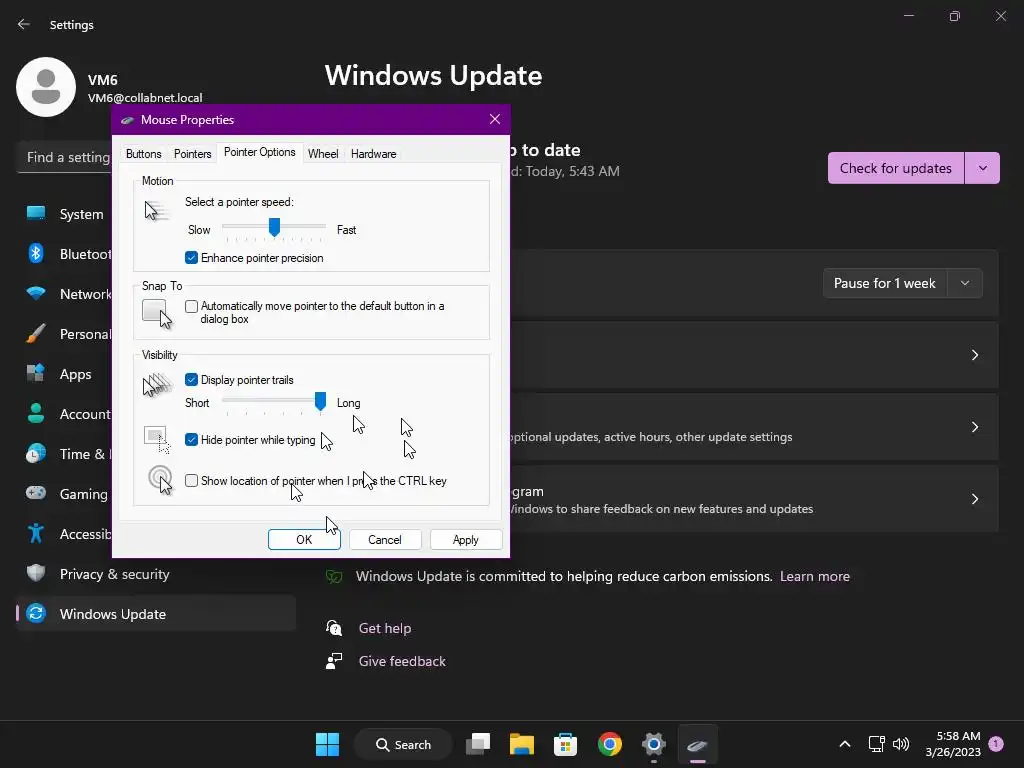This screenshot has height=768, width=1024.
Task: Open the Insider program feedback chevron
Action: [974, 499]
